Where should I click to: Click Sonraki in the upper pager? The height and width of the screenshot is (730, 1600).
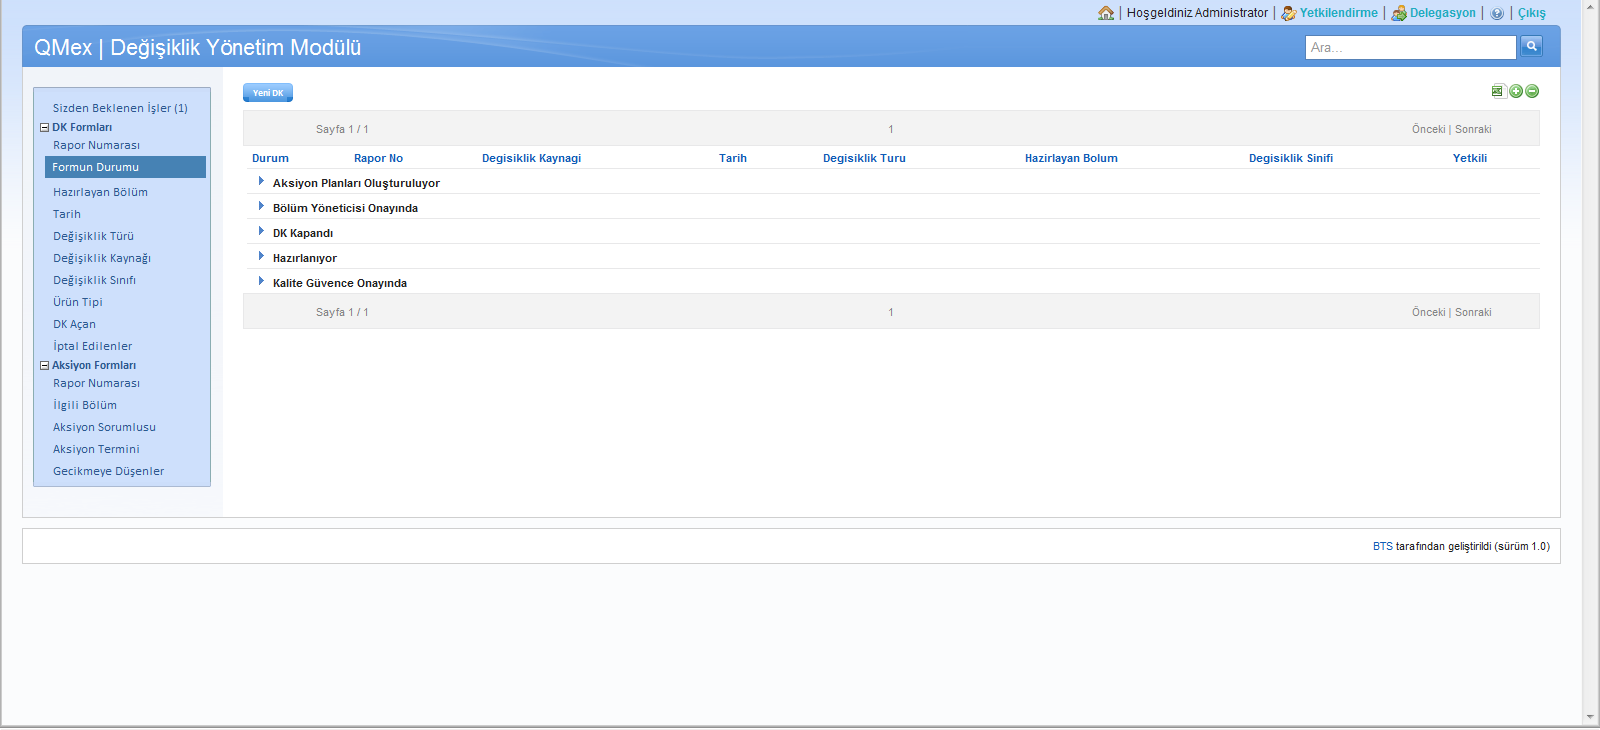(x=1473, y=129)
